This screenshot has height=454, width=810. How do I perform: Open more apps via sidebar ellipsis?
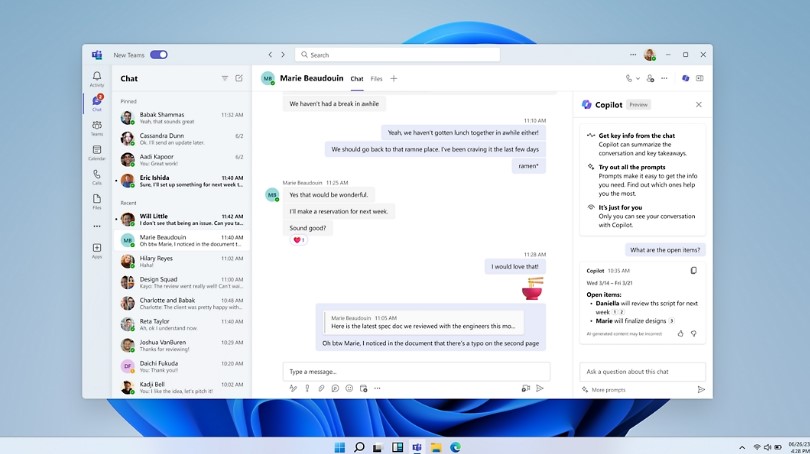click(x=97, y=226)
